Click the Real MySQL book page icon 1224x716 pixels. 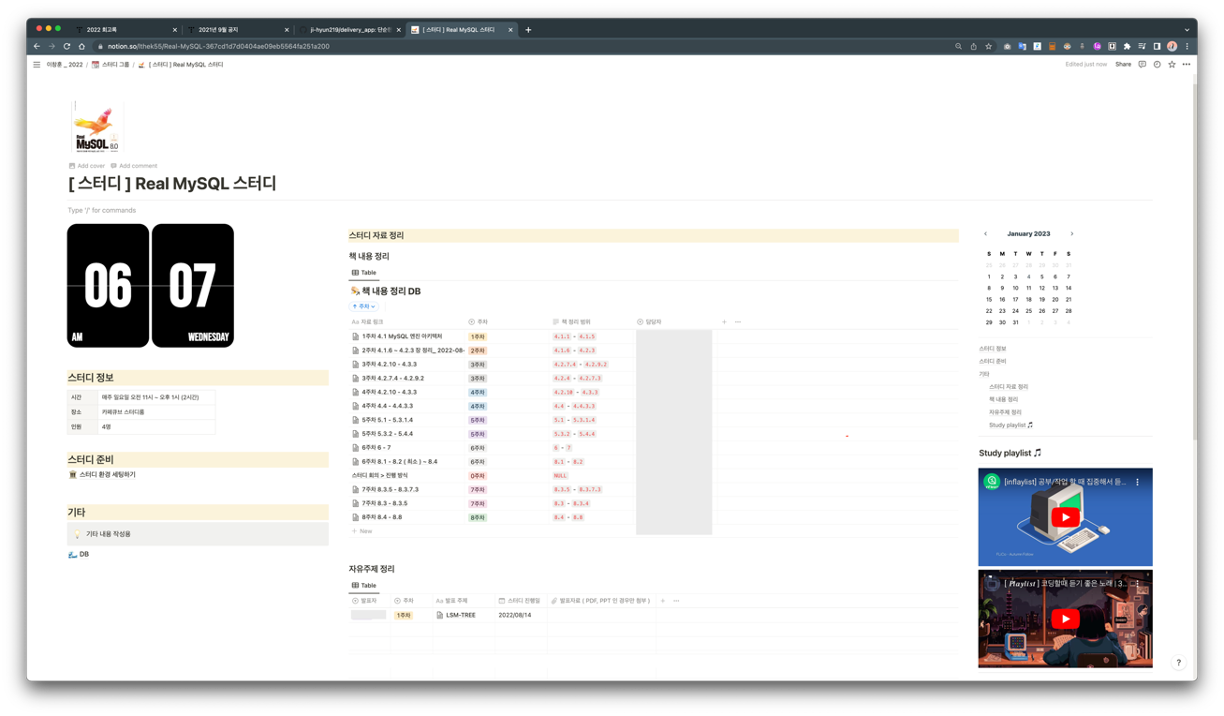pyautogui.click(x=96, y=127)
